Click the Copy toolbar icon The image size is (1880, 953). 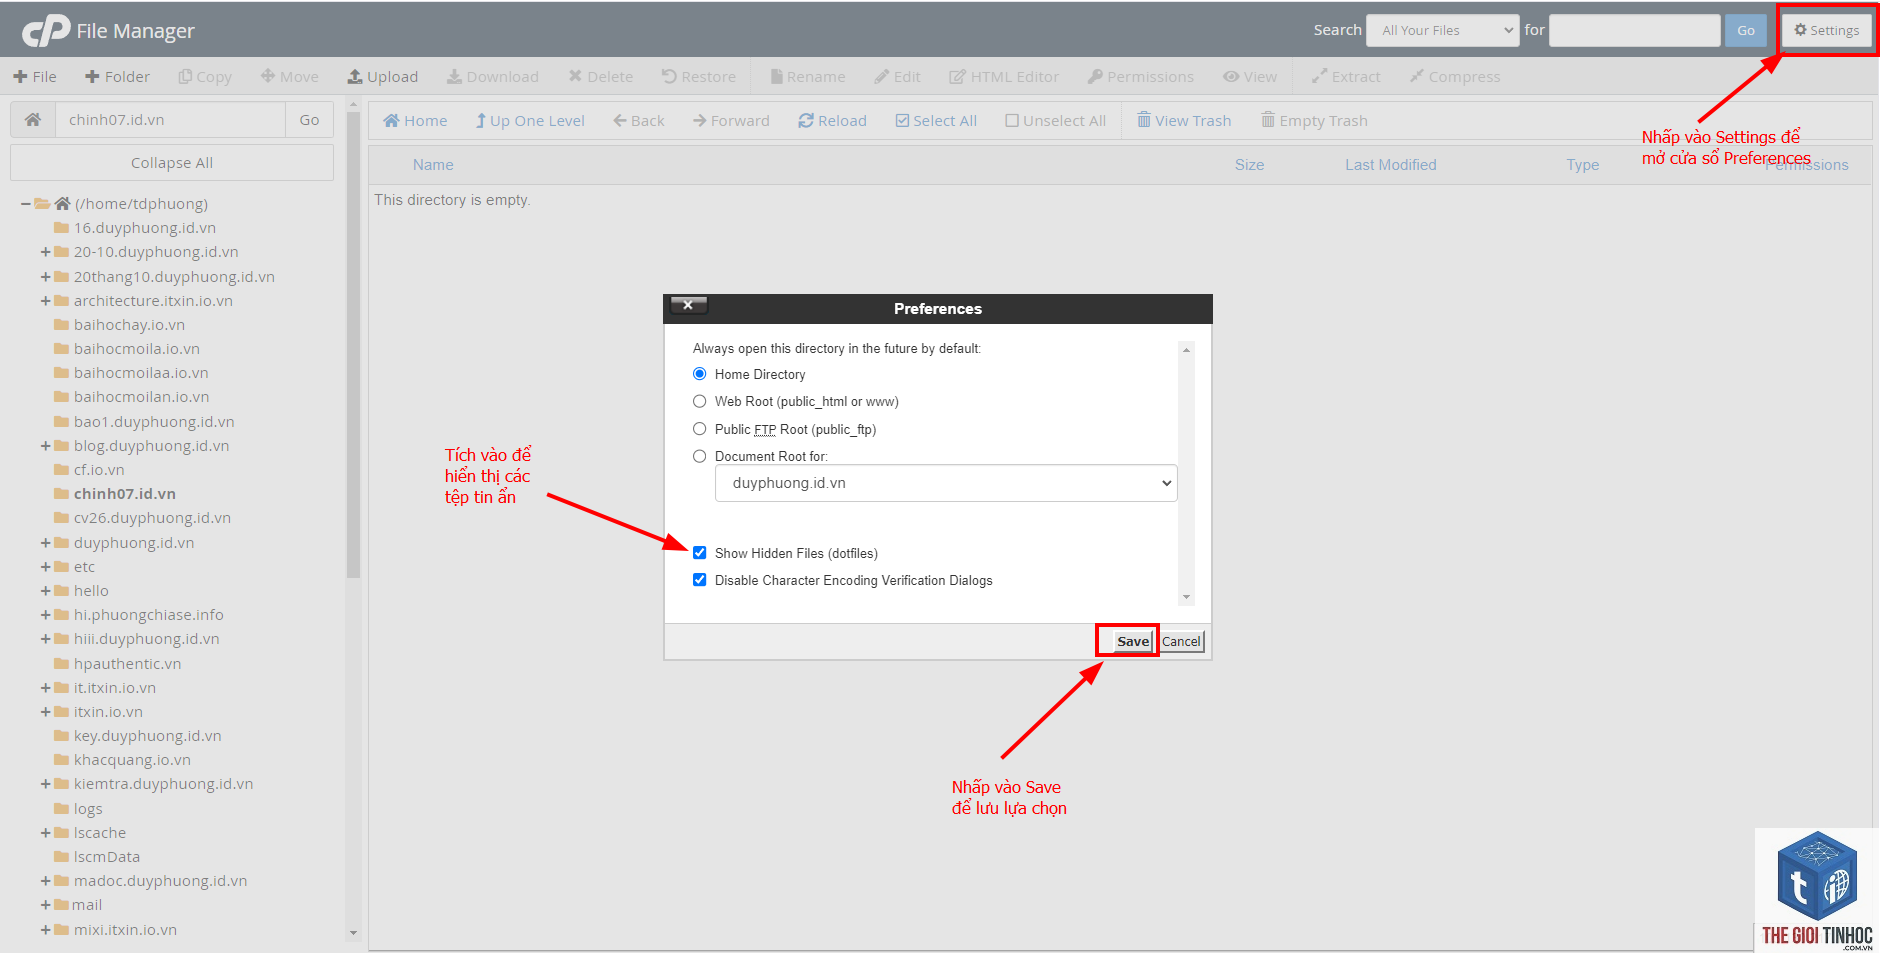(x=185, y=76)
